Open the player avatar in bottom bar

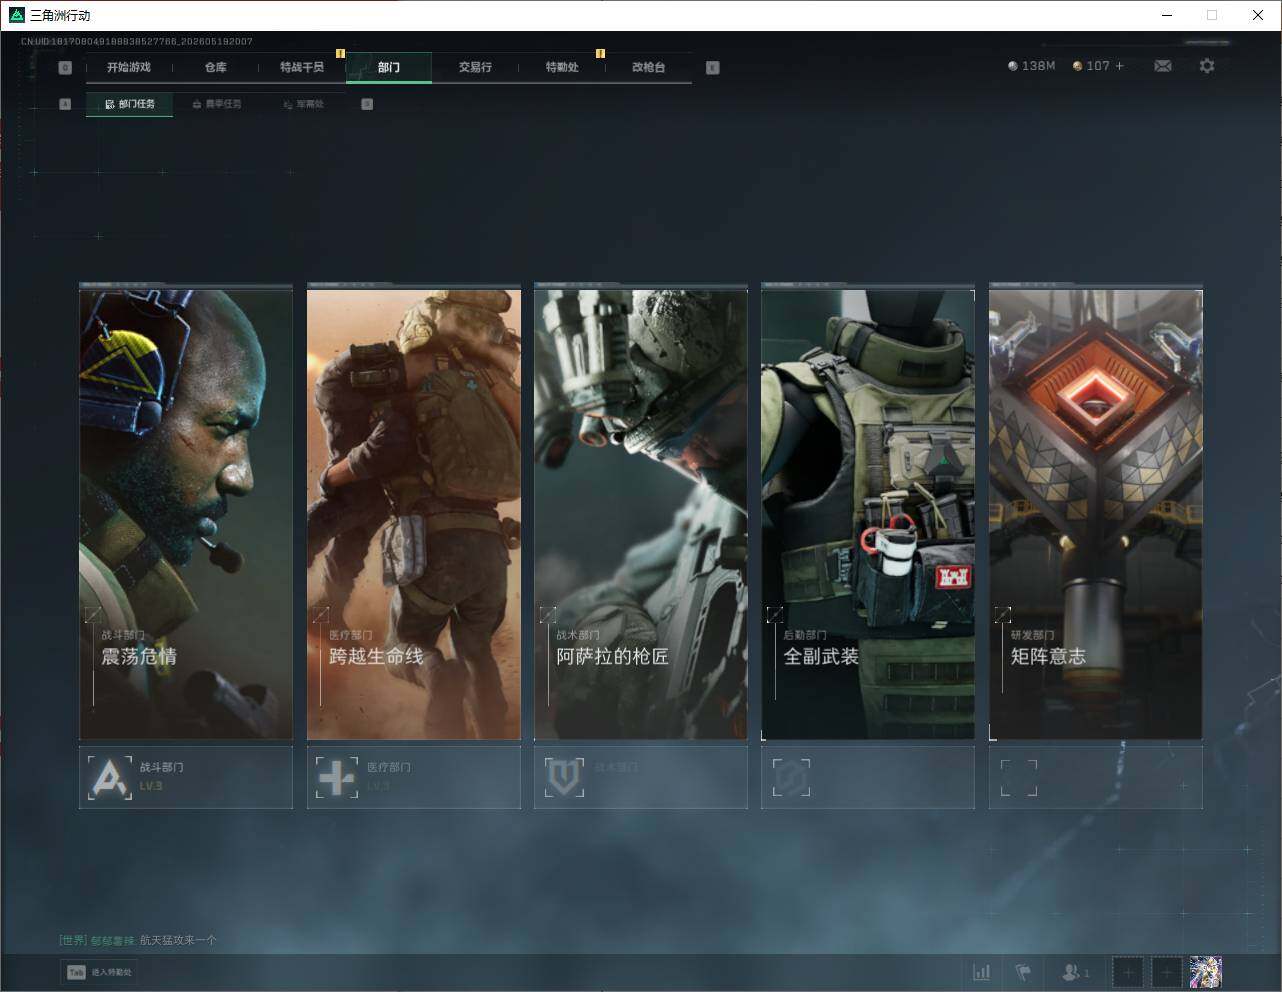(x=1206, y=971)
